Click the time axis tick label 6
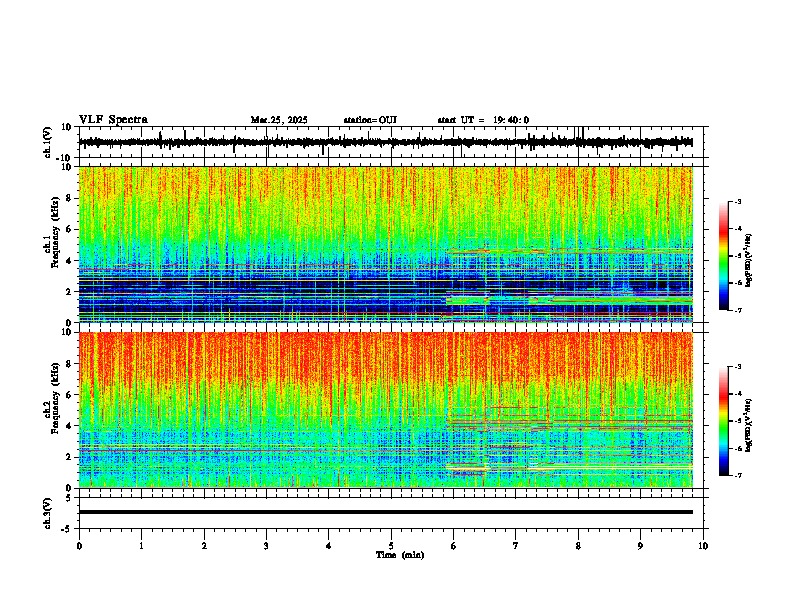The width and height of the screenshot is (792, 612). pyautogui.click(x=454, y=546)
